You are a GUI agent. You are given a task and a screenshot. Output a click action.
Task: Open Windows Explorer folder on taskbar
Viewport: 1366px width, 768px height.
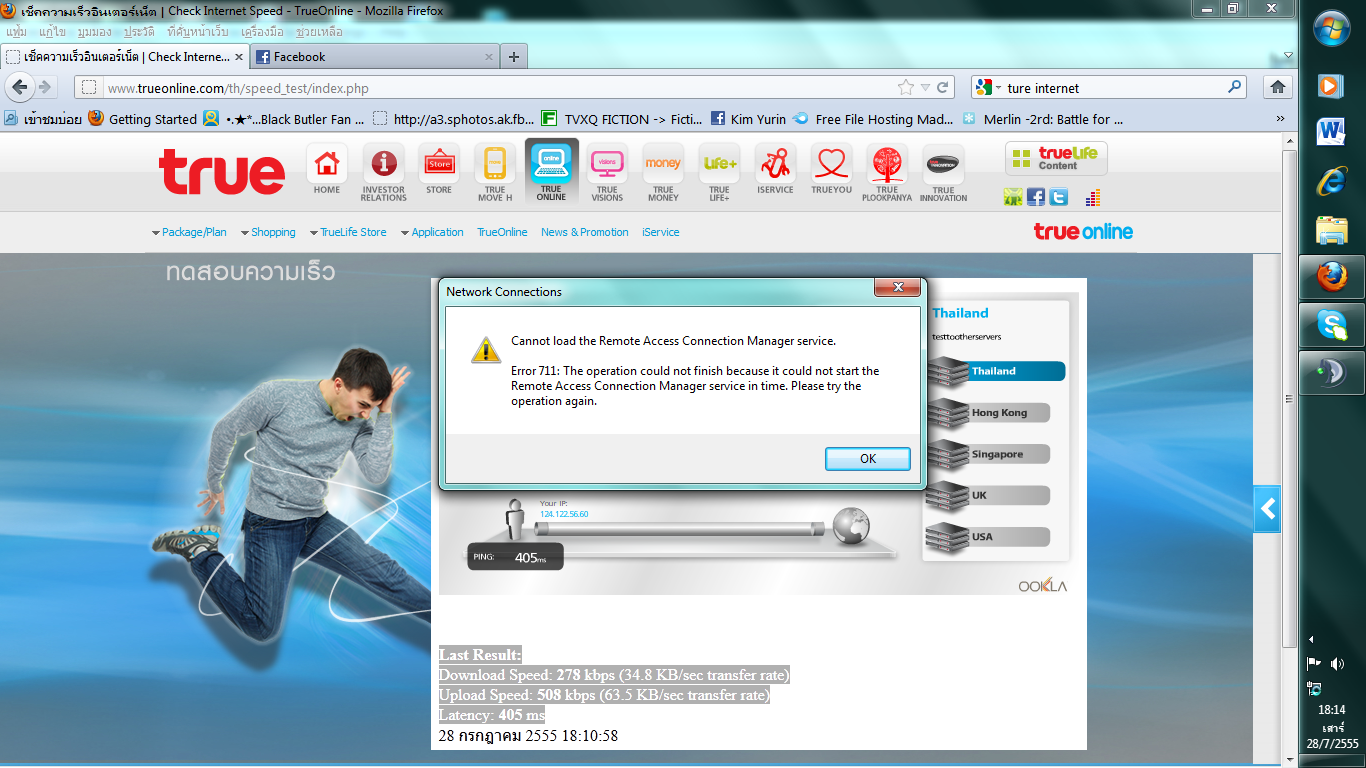(1331, 229)
